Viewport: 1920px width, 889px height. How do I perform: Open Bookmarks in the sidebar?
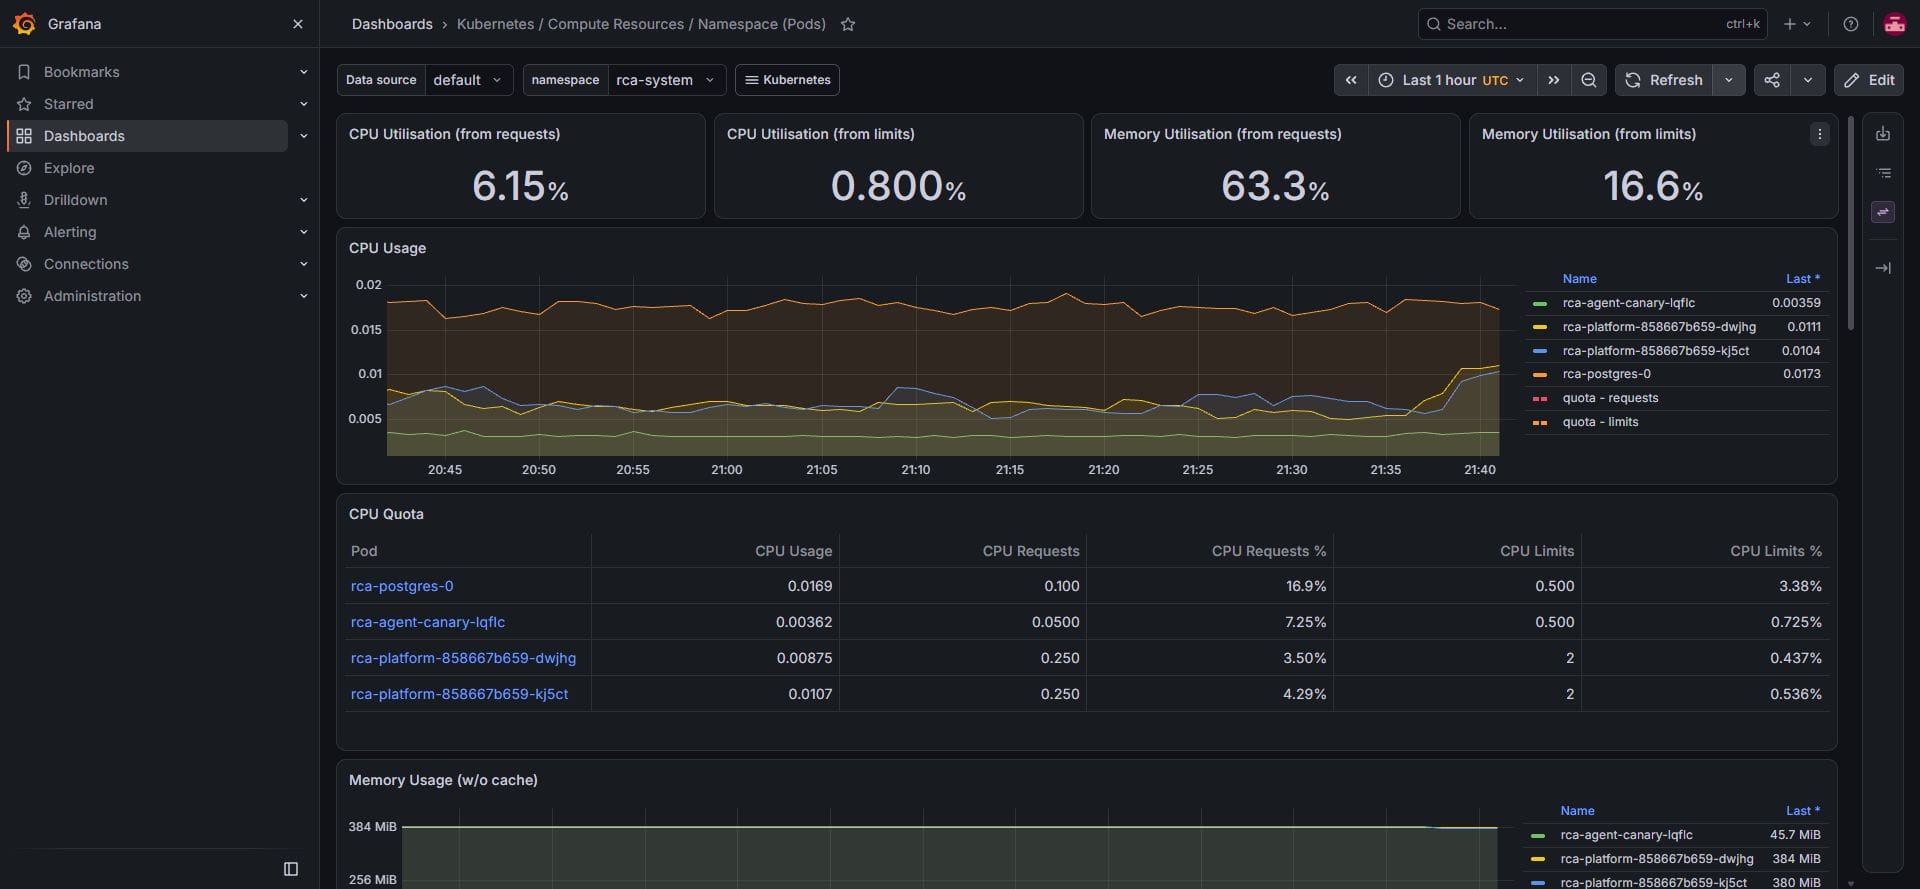82,72
